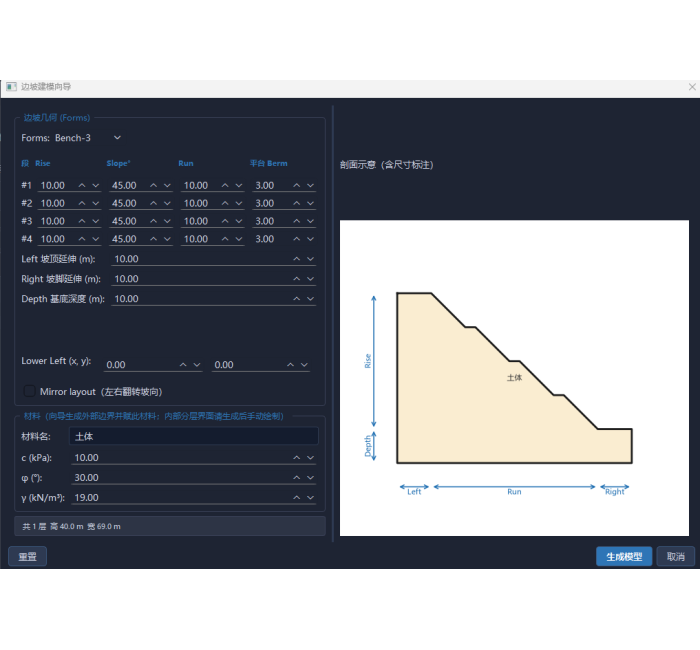Decrease Rise value for segment #1
The height and width of the screenshot is (650, 700).
(96, 185)
